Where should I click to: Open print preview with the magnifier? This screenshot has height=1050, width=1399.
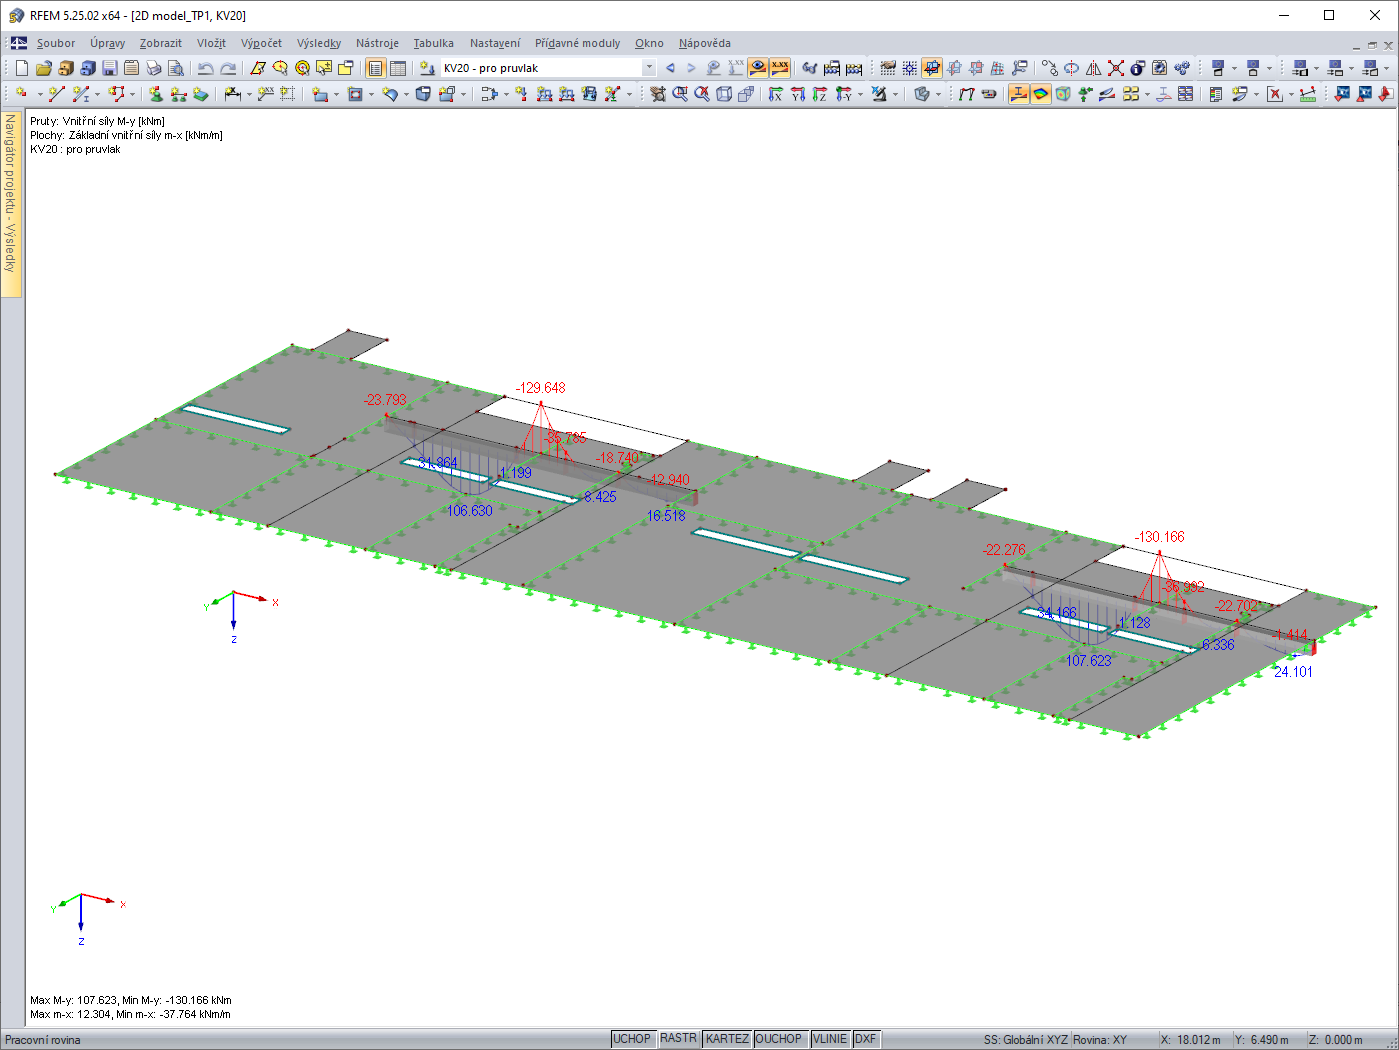click(176, 68)
